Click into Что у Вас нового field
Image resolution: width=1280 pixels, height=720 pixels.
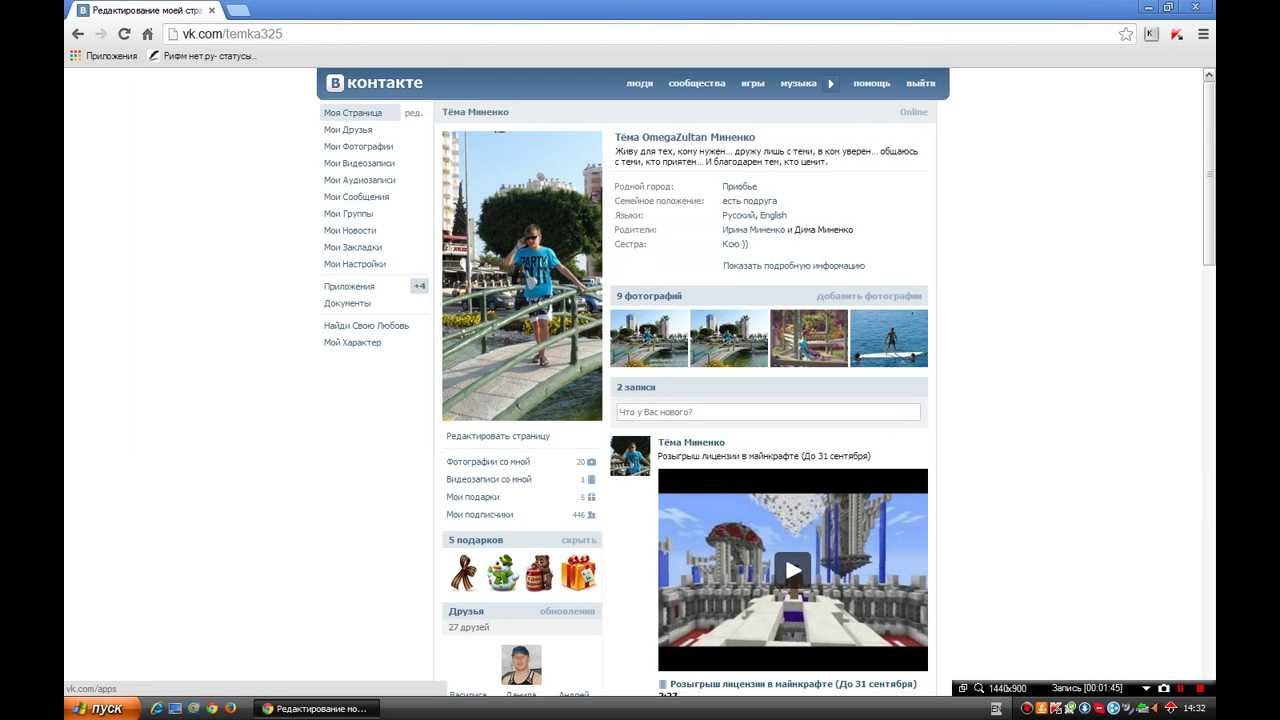coord(768,412)
